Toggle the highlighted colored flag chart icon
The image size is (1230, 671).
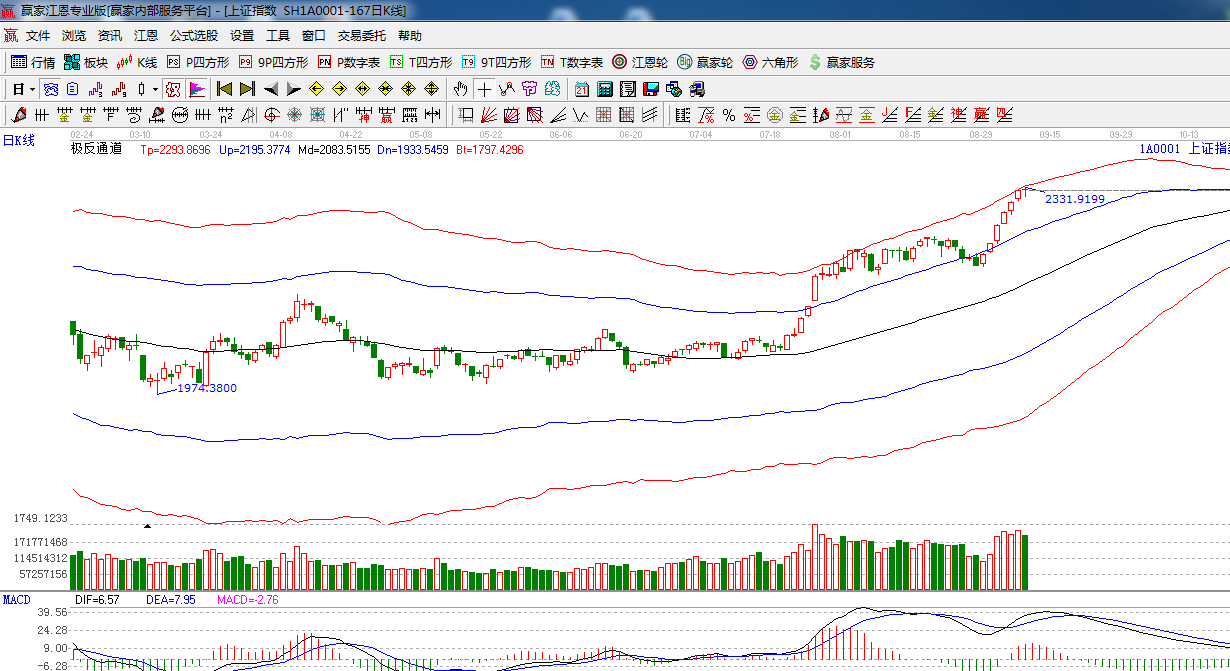pyautogui.click(x=196, y=89)
